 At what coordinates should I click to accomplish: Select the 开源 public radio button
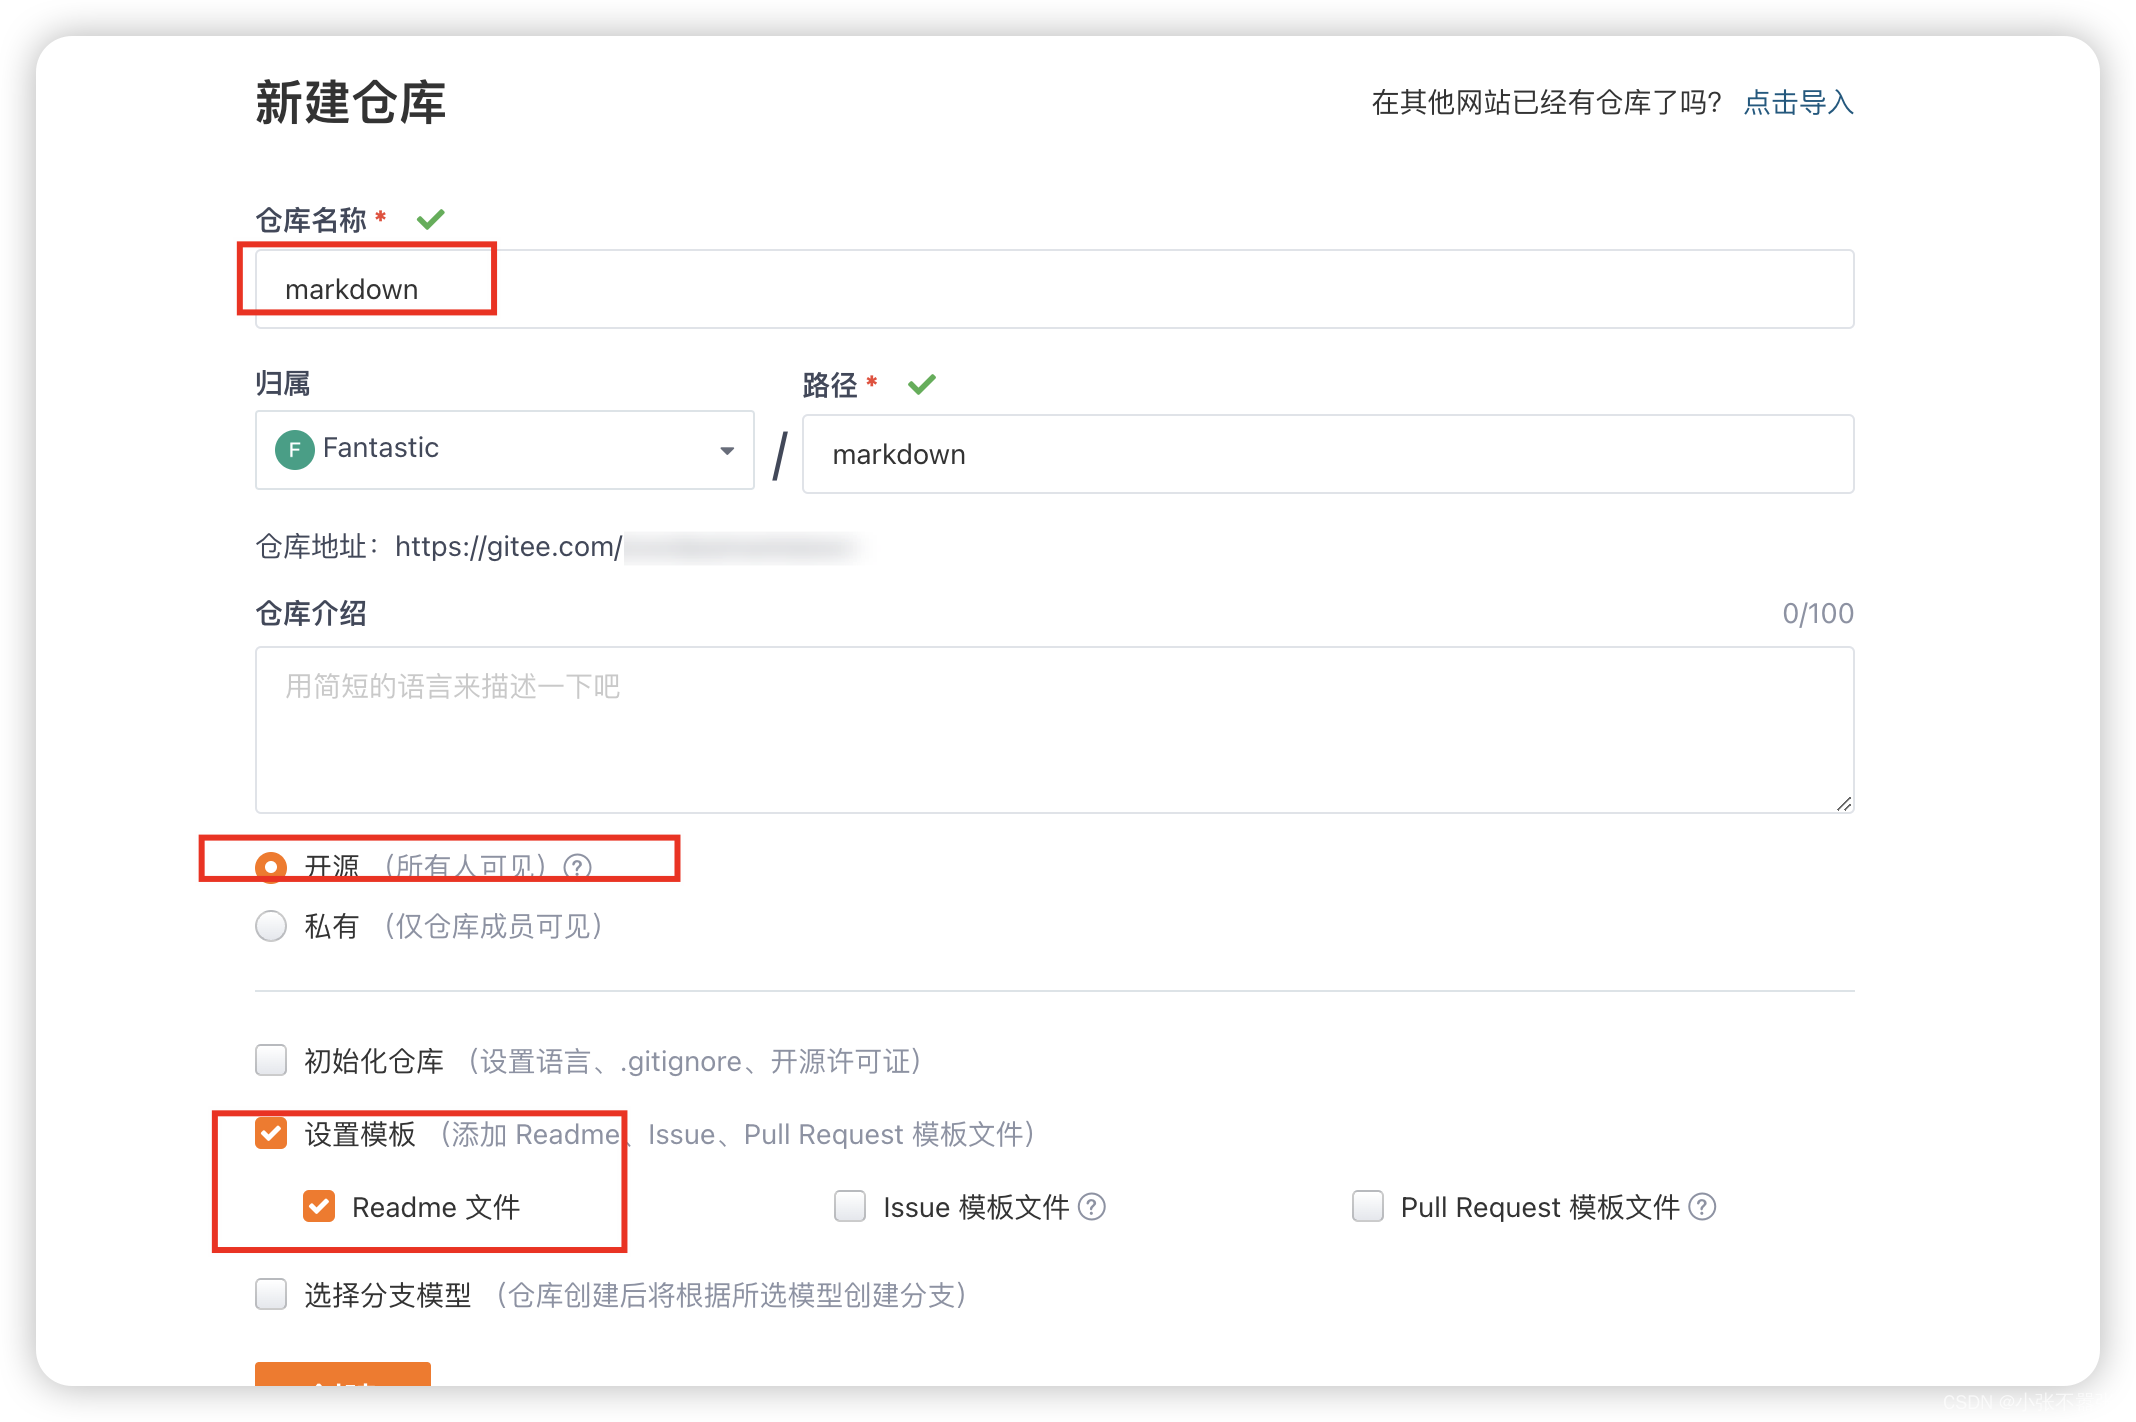point(271,866)
